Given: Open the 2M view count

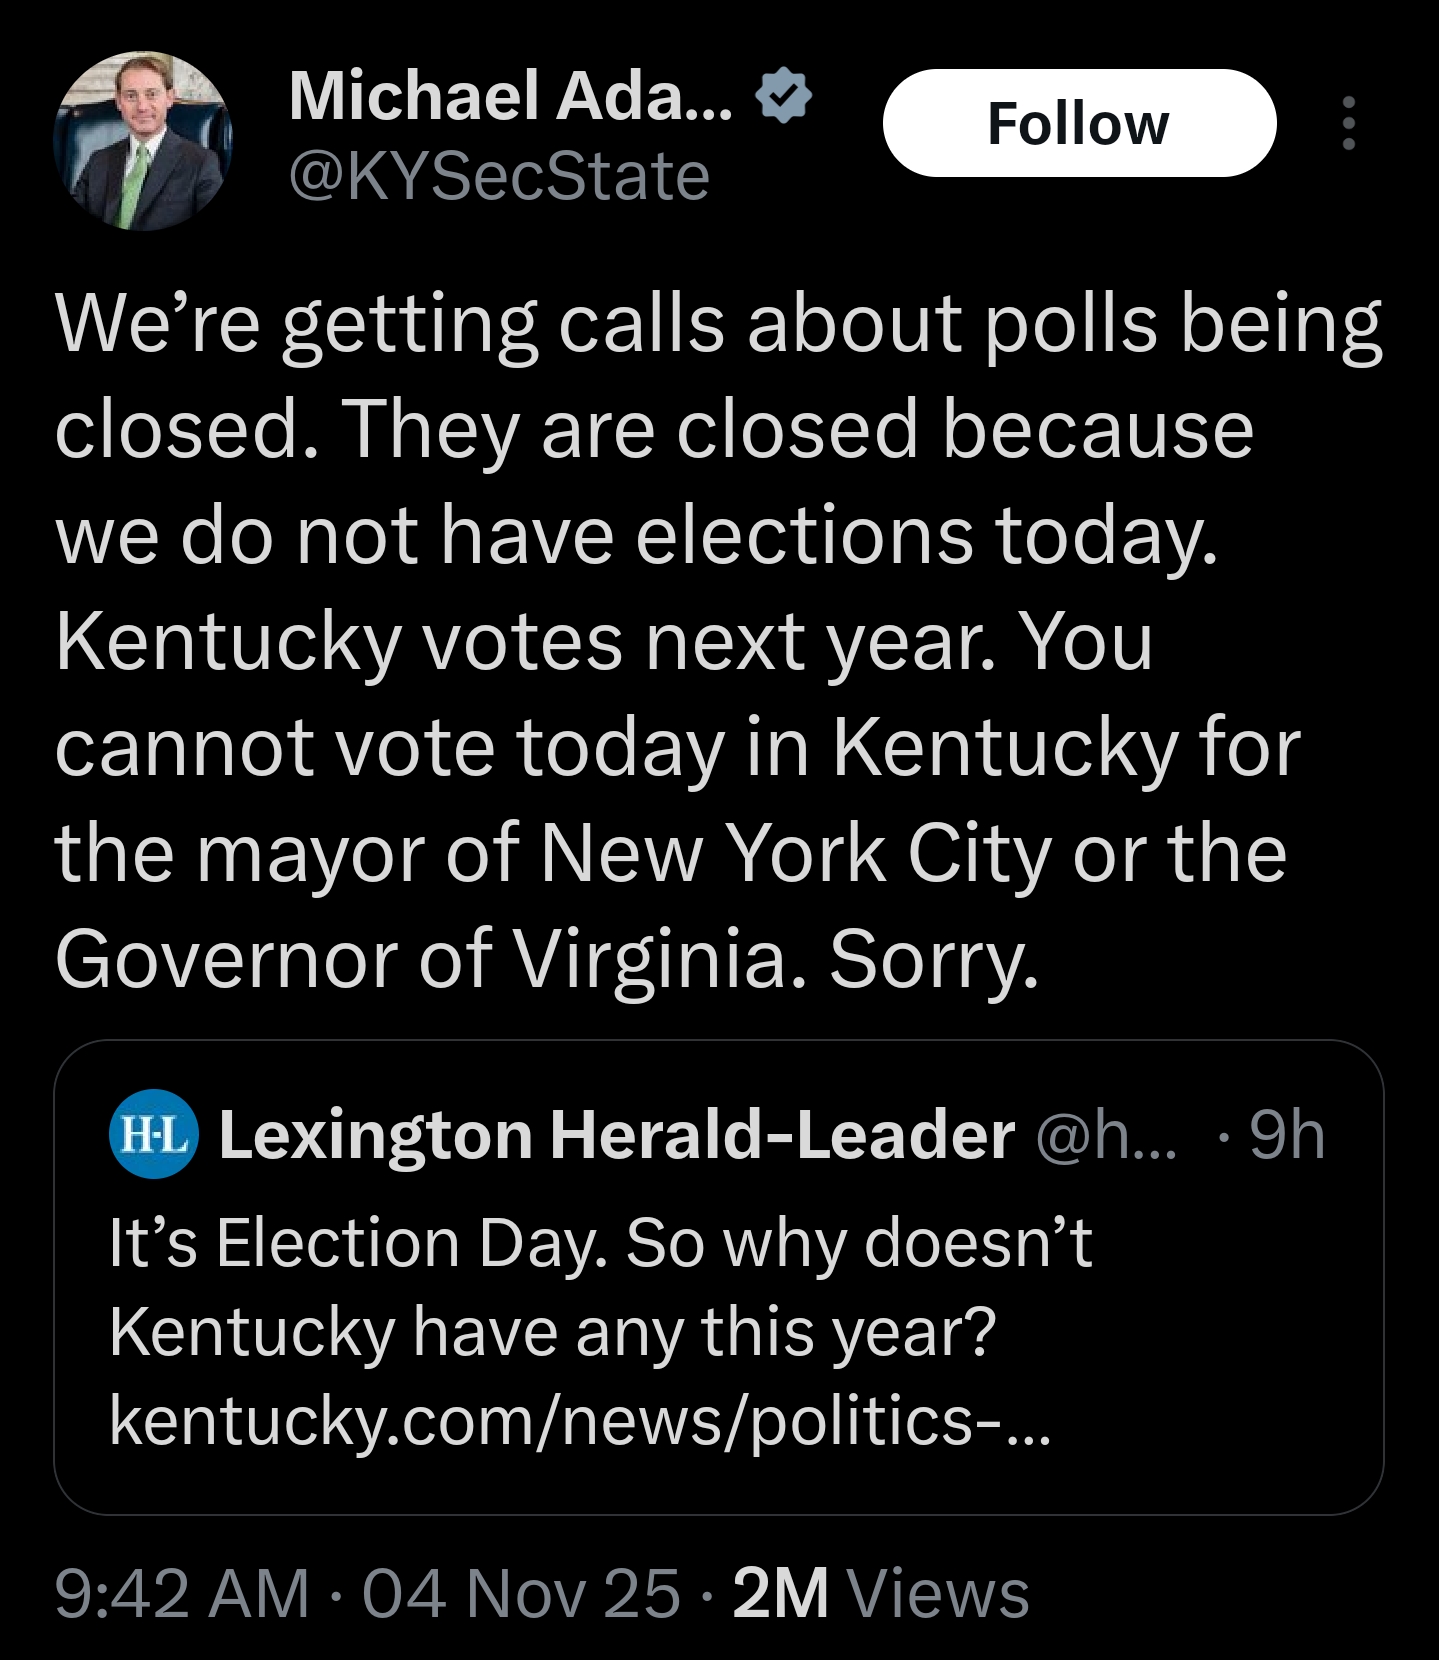Looking at the screenshot, I should 780,1592.
